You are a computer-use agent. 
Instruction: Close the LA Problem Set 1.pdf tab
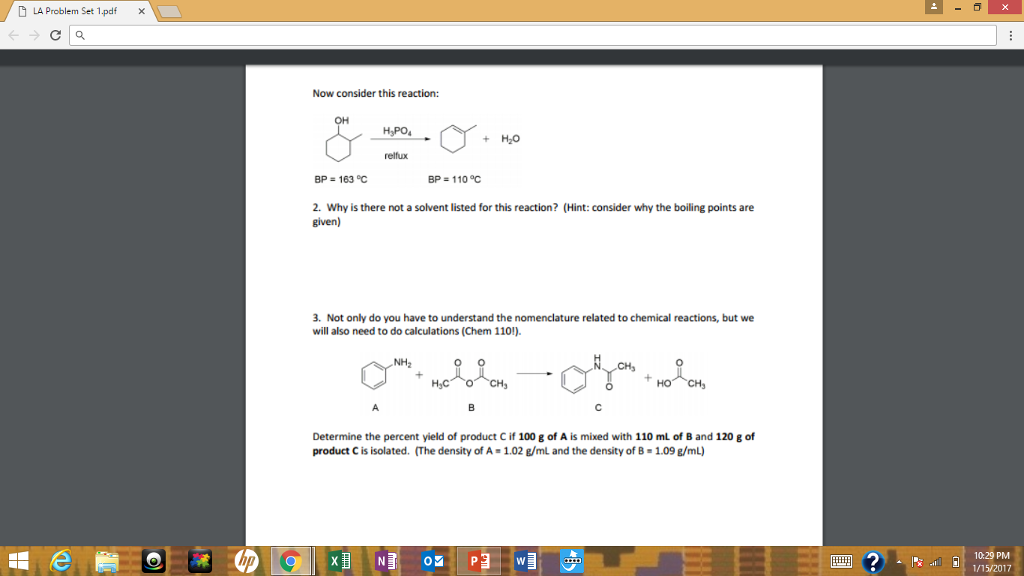pos(141,12)
